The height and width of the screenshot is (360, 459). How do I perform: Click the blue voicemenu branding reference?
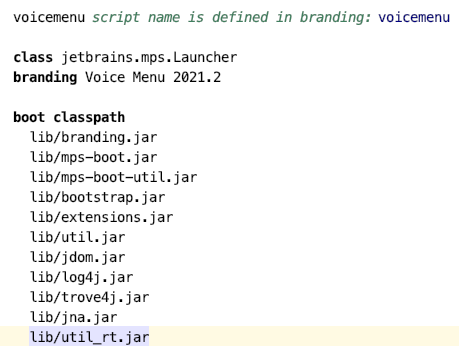pyautogui.click(x=414, y=17)
